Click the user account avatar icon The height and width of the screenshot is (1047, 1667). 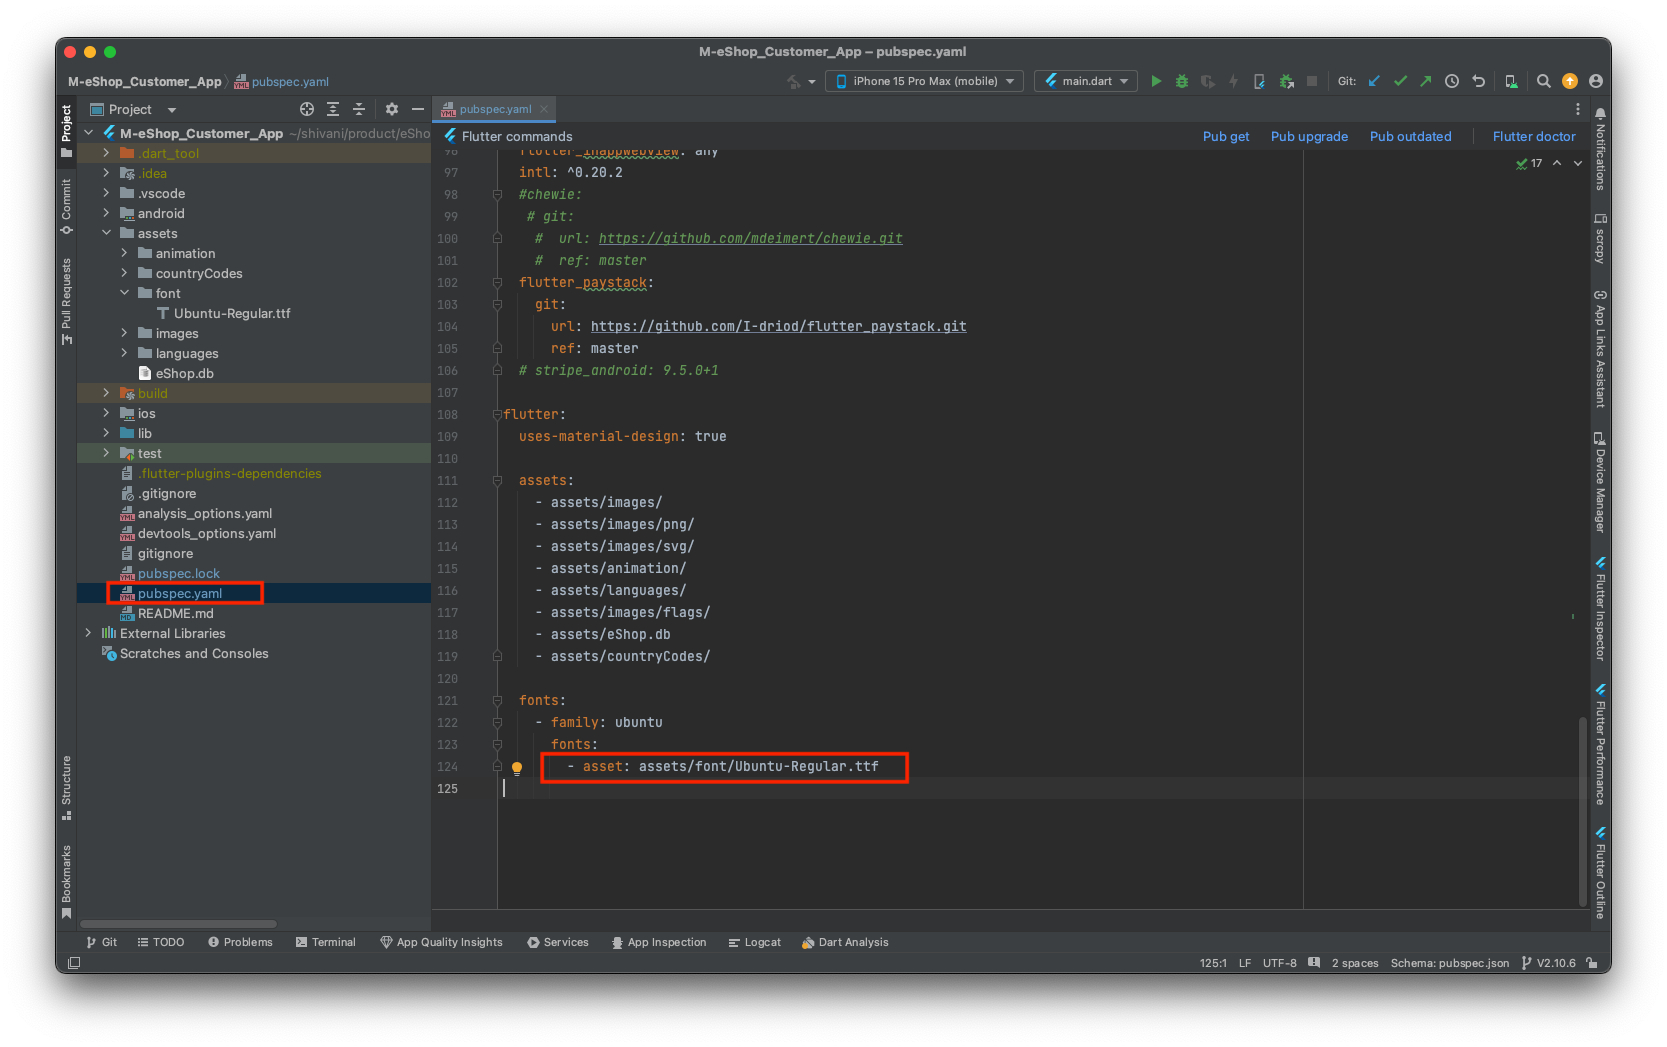[x=1595, y=81]
